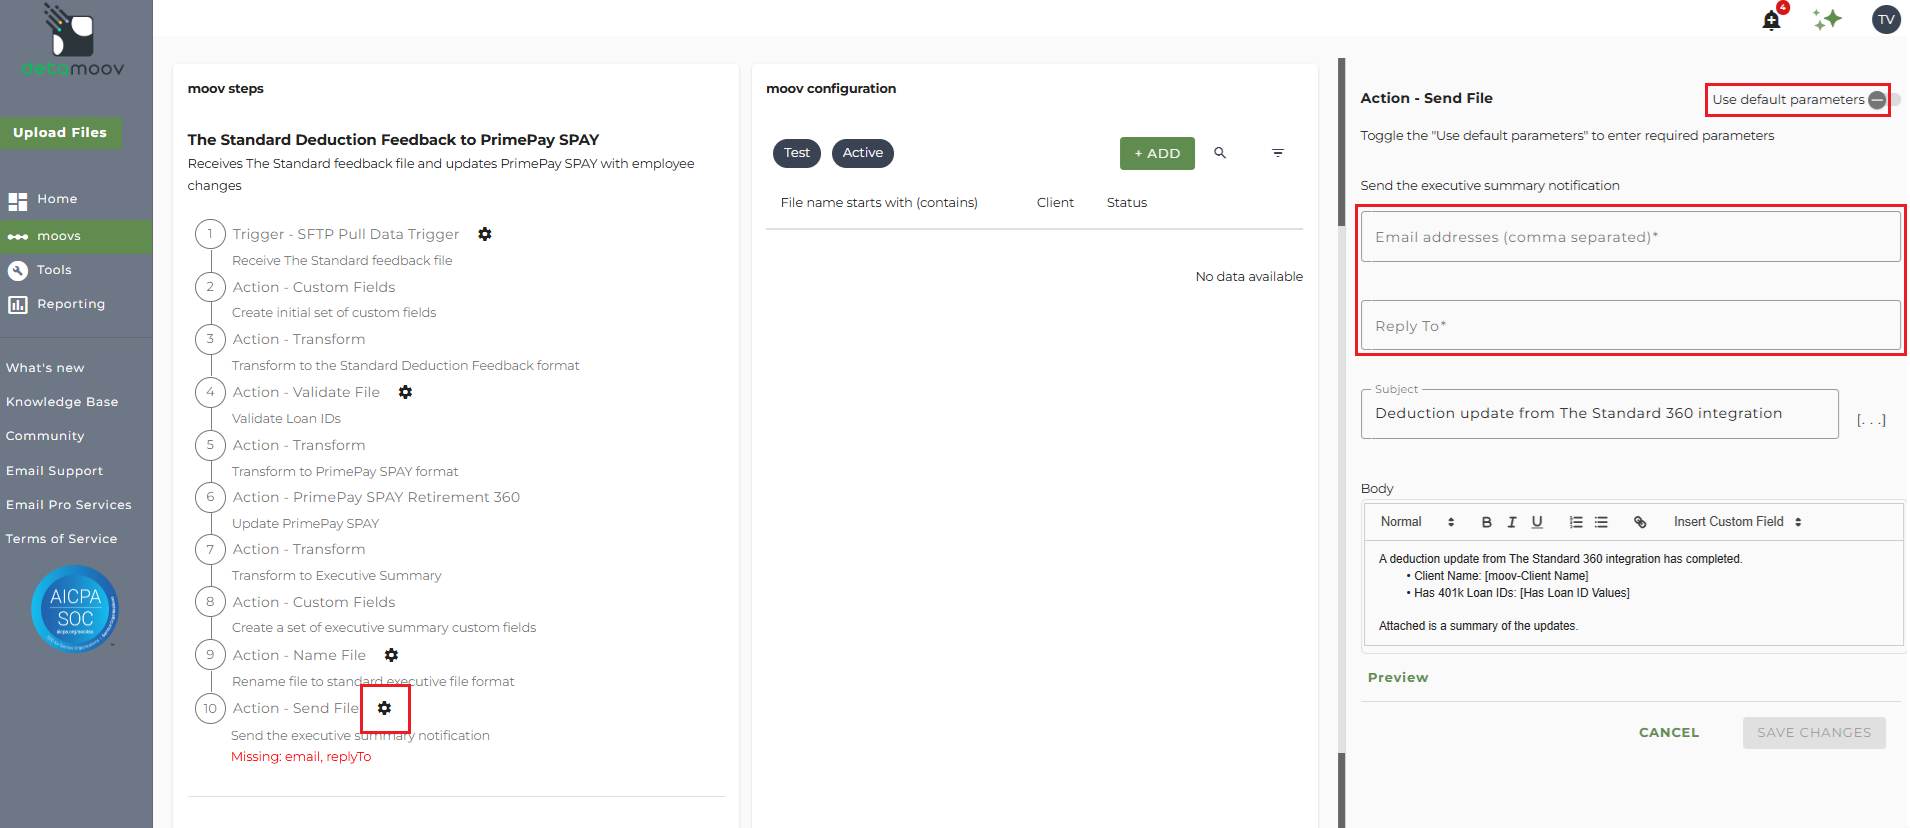Open the Normal text style dropdown
This screenshot has width=1910, height=828.
point(1417,522)
